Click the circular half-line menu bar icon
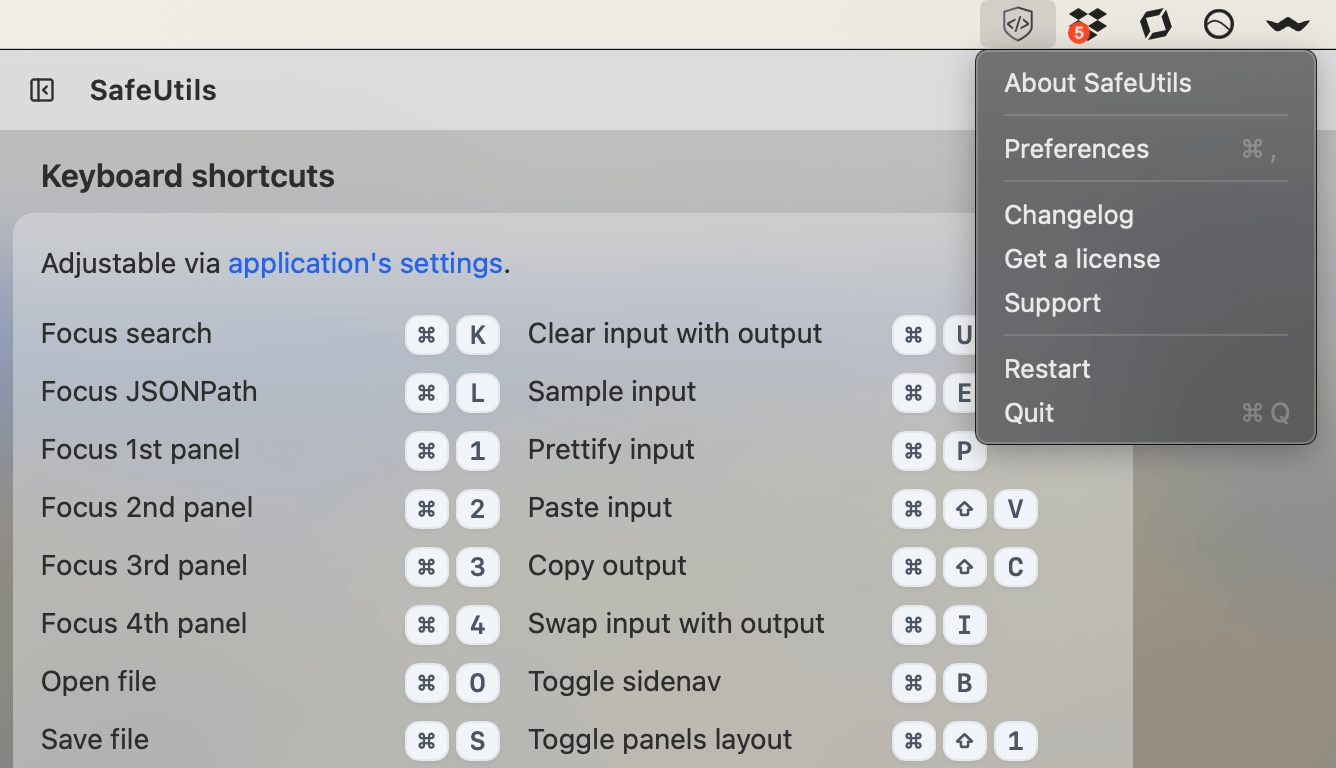Screen dimensions: 1336x768 point(1218,24)
